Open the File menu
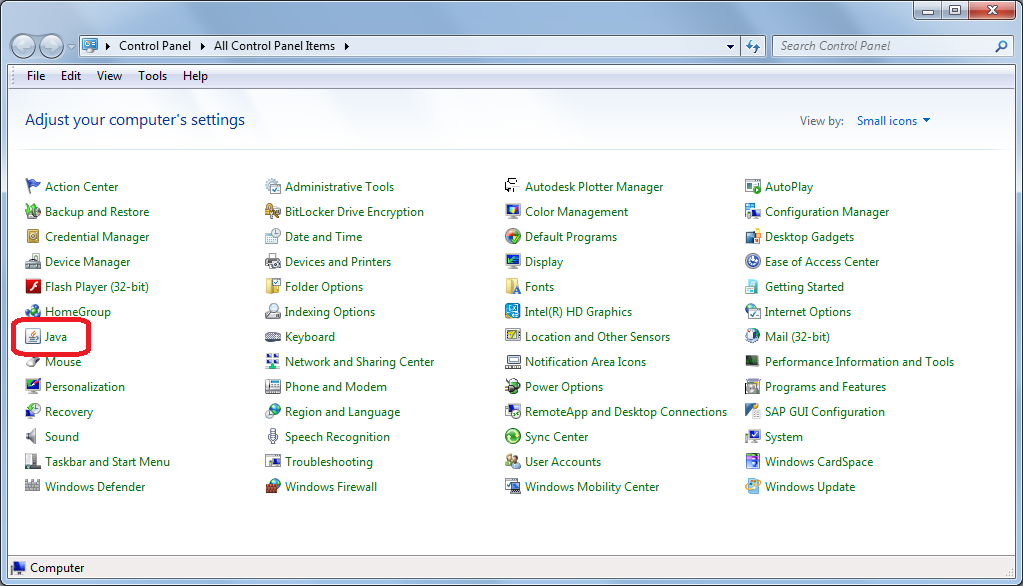1023x586 pixels. [36, 76]
